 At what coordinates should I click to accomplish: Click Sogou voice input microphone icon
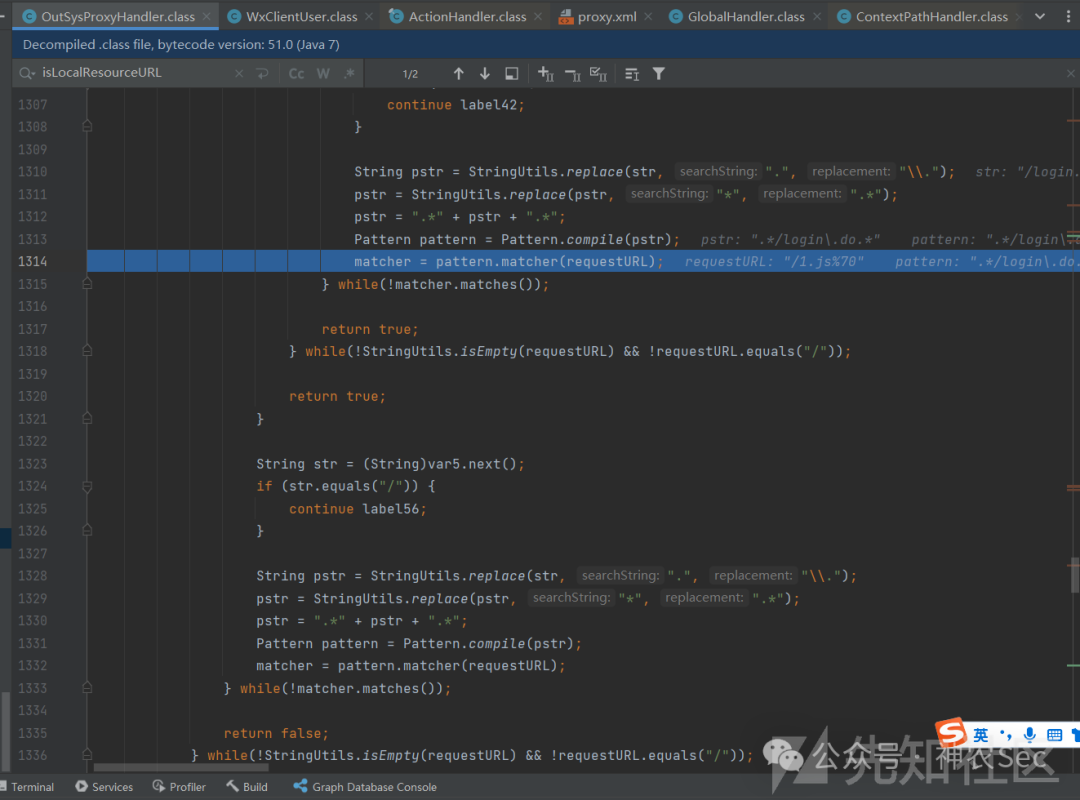pos(1030,735)
